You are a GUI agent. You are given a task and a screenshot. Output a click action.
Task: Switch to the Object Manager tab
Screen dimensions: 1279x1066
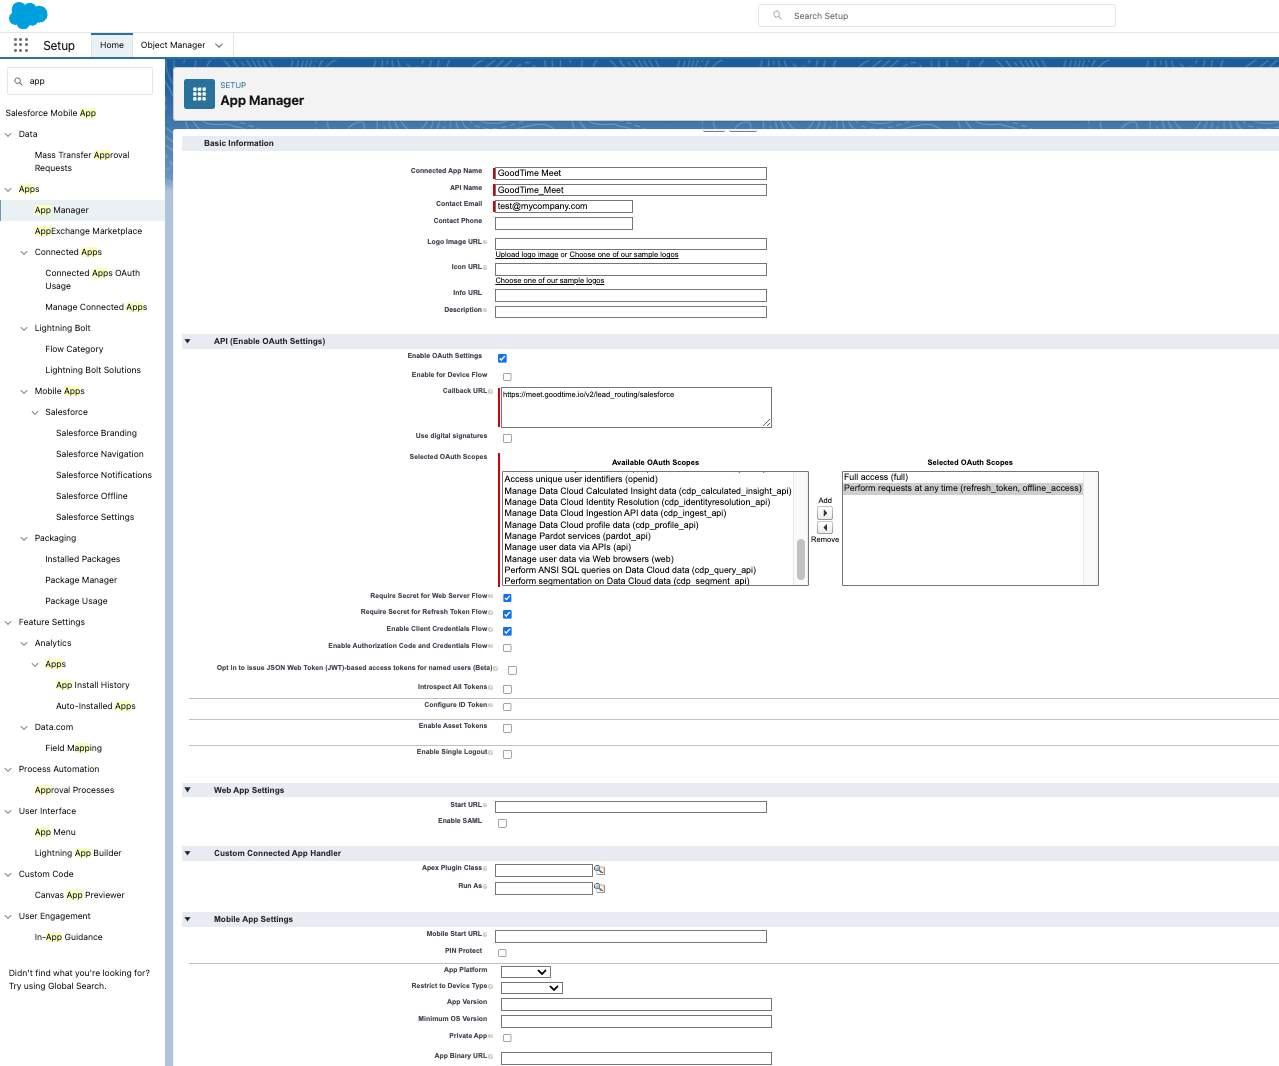(173, 45)
